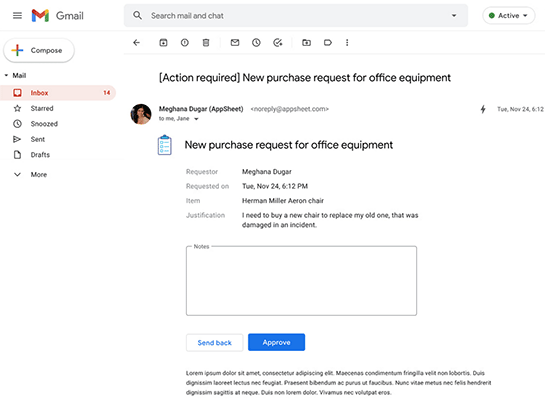Delete the email with trash icon

click(206, 42)
